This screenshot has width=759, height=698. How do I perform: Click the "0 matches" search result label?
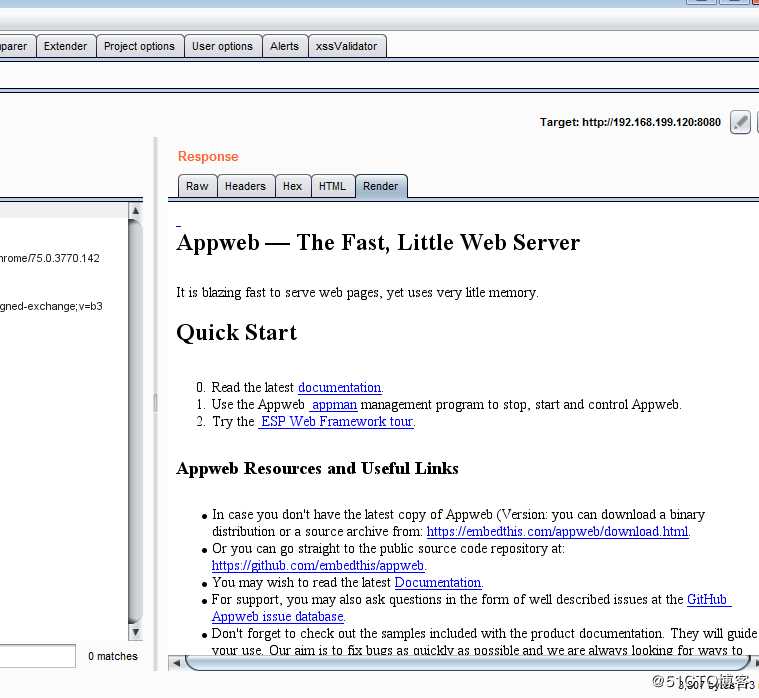[x=113, y=656]
